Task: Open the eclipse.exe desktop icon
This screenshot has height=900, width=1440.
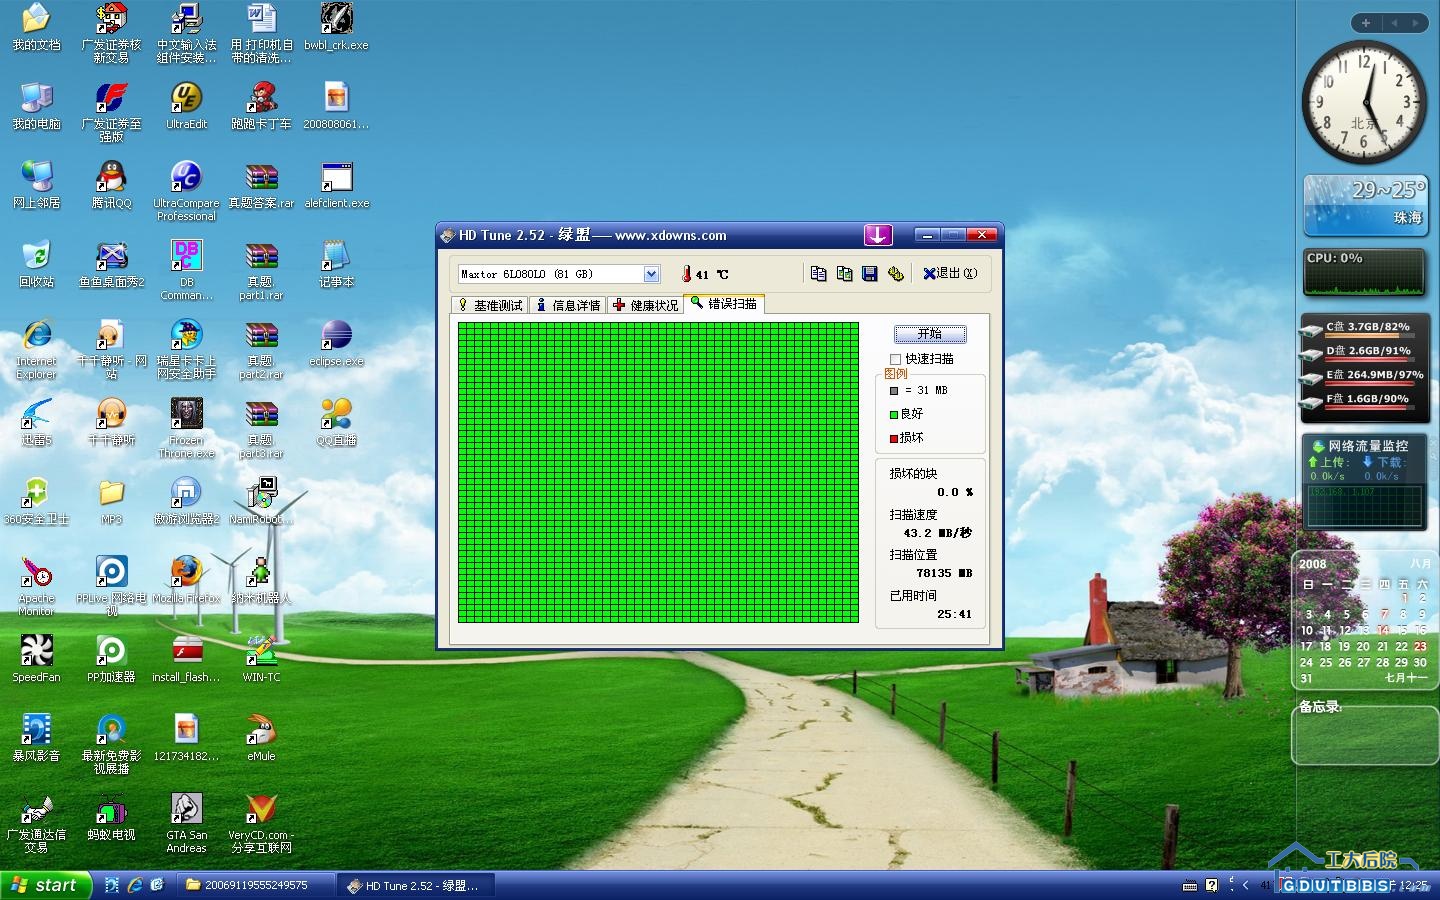Action: coord(336,343)
